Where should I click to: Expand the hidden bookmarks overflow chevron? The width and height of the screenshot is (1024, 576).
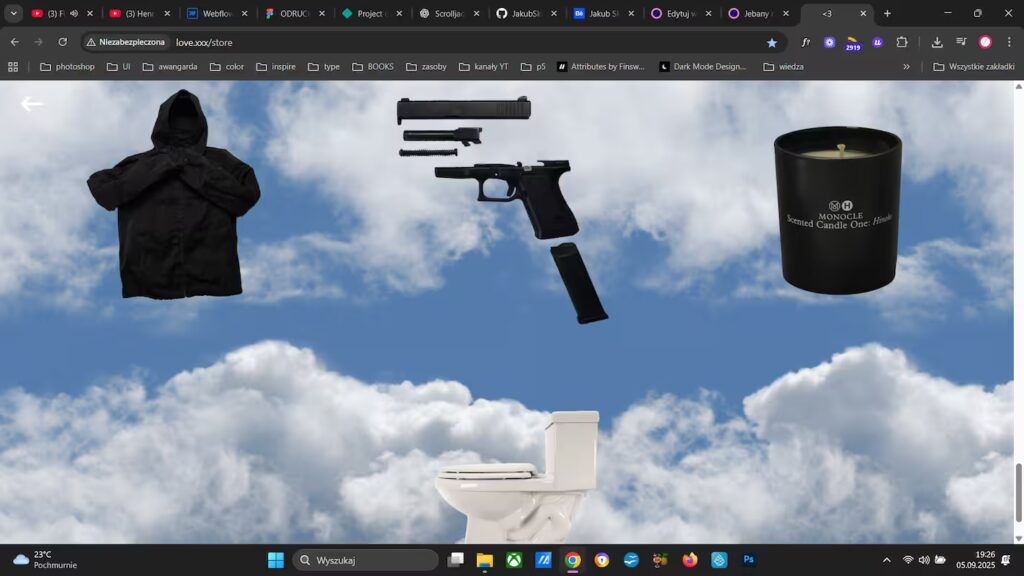tap(907, 67)
